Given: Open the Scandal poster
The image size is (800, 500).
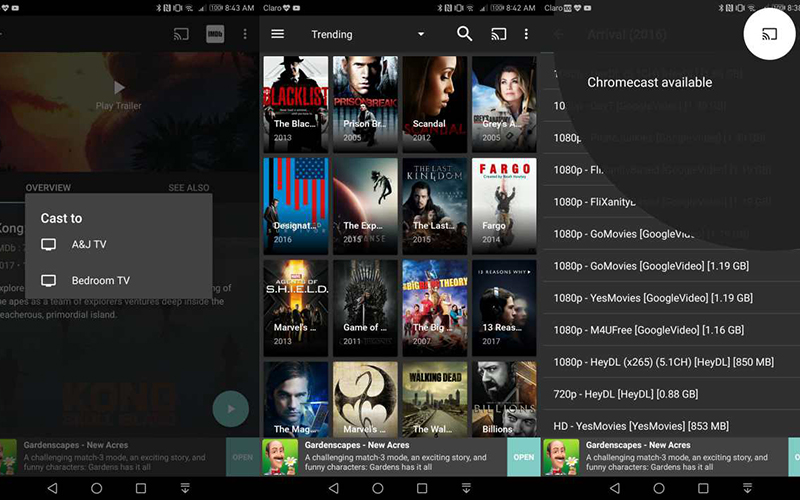Looking at the screenshot, I should coord(435,104).
